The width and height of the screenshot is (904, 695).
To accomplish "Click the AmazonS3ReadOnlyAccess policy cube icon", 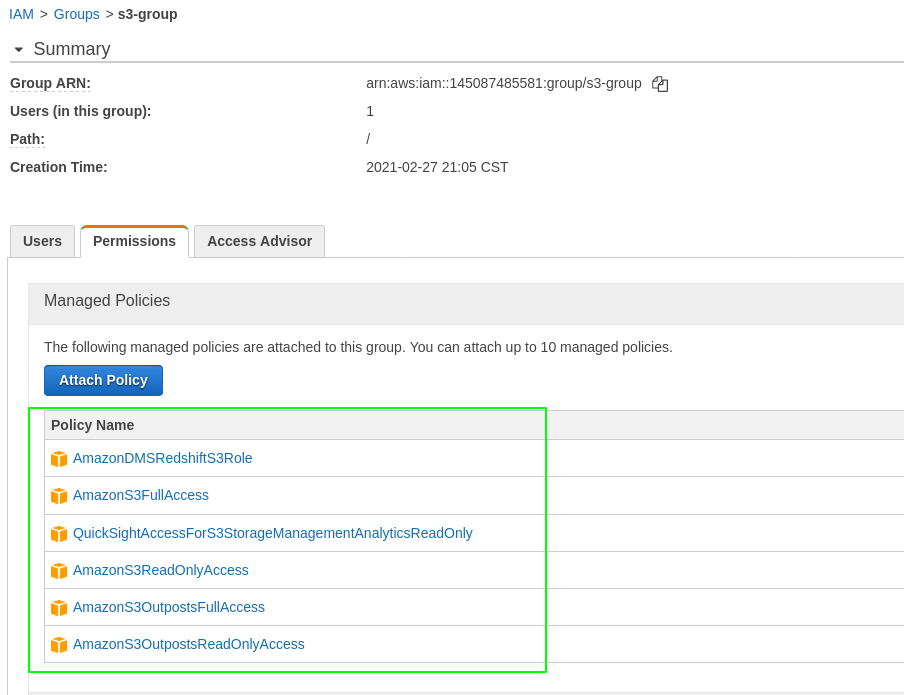I will point(59,570).
